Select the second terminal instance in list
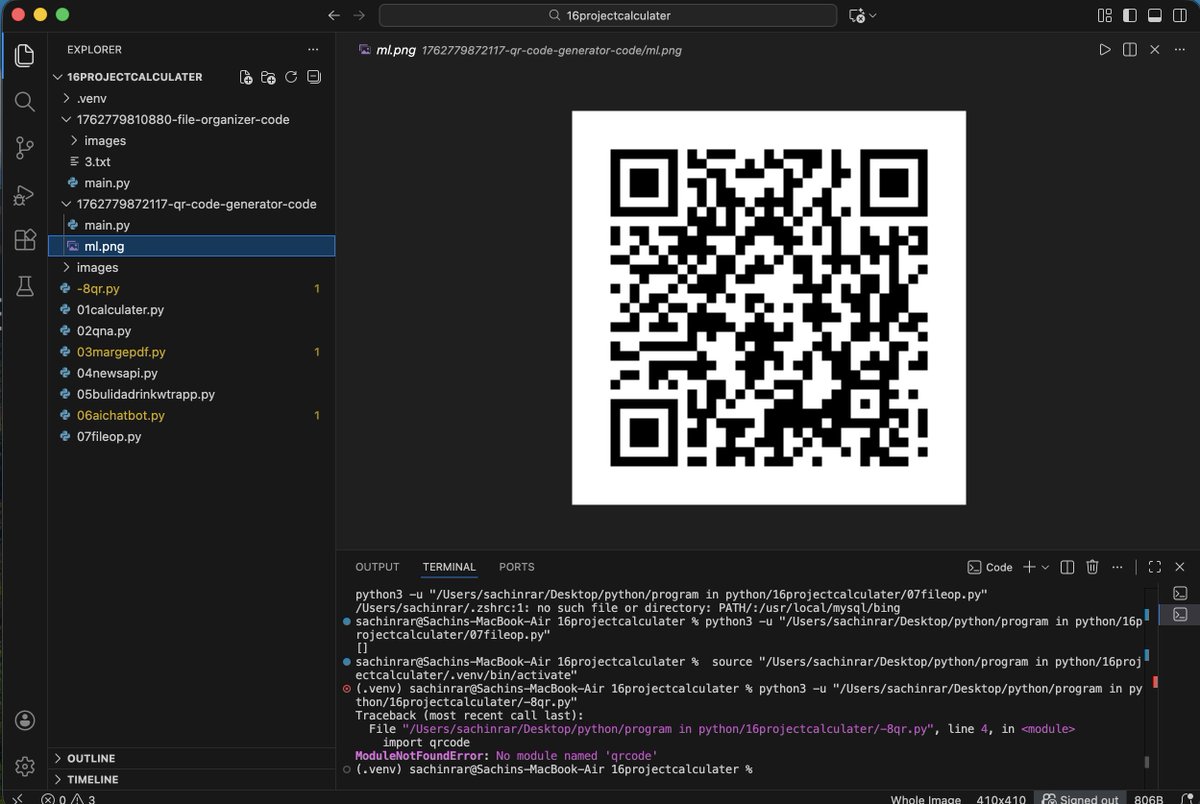 [x=1180, y=613]
